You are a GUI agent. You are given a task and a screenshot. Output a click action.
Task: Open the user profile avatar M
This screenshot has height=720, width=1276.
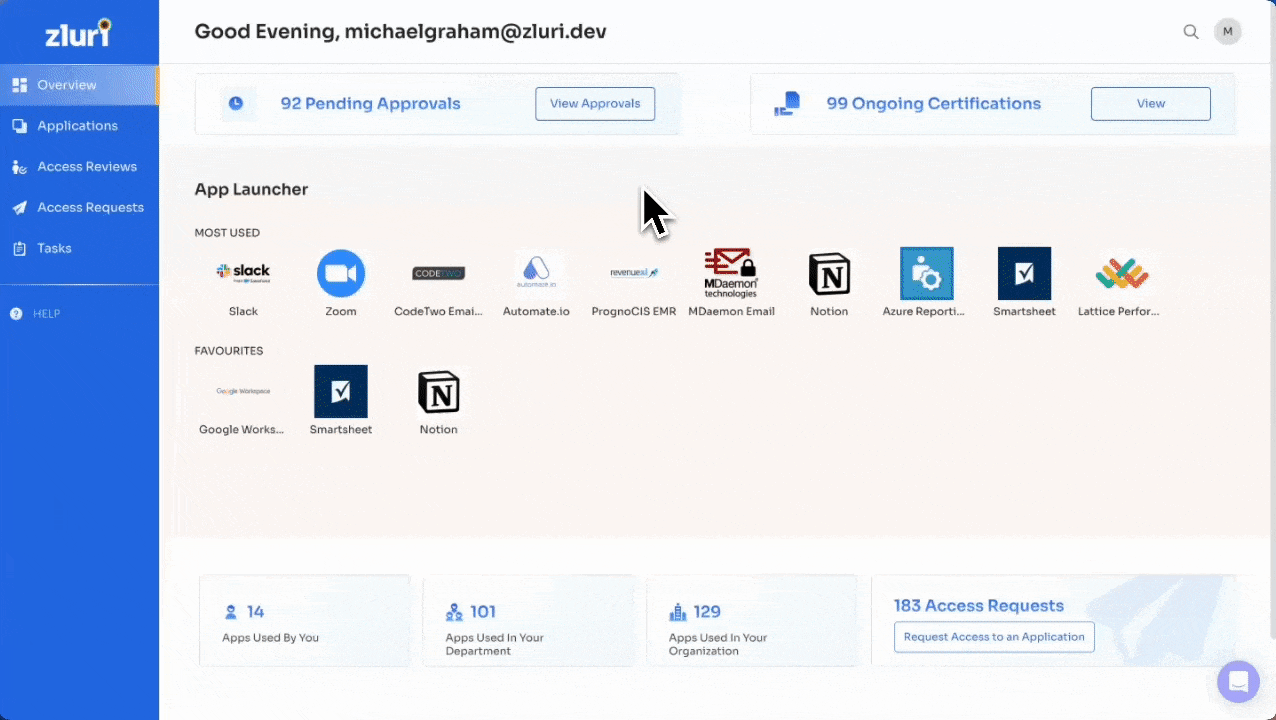point(1228,31)
